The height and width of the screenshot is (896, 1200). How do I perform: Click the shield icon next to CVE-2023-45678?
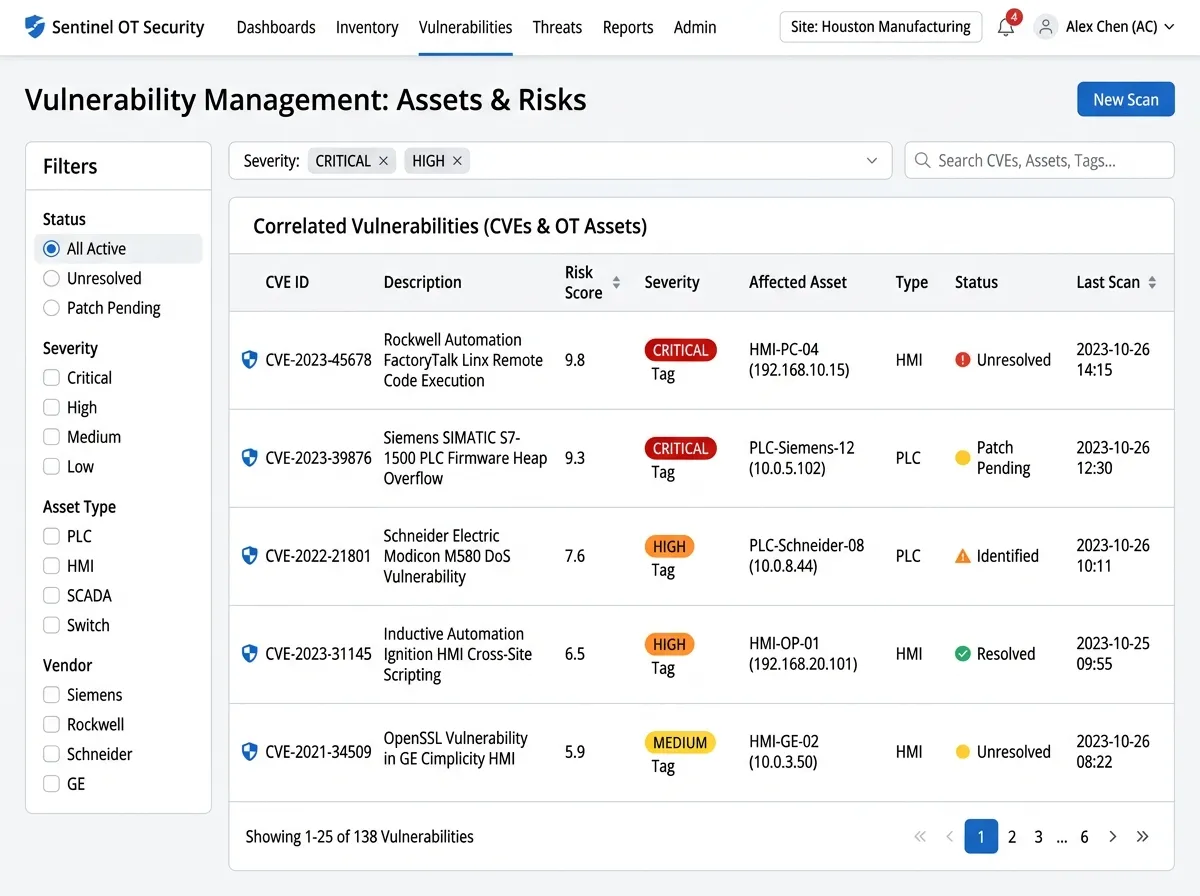(250, 360)
